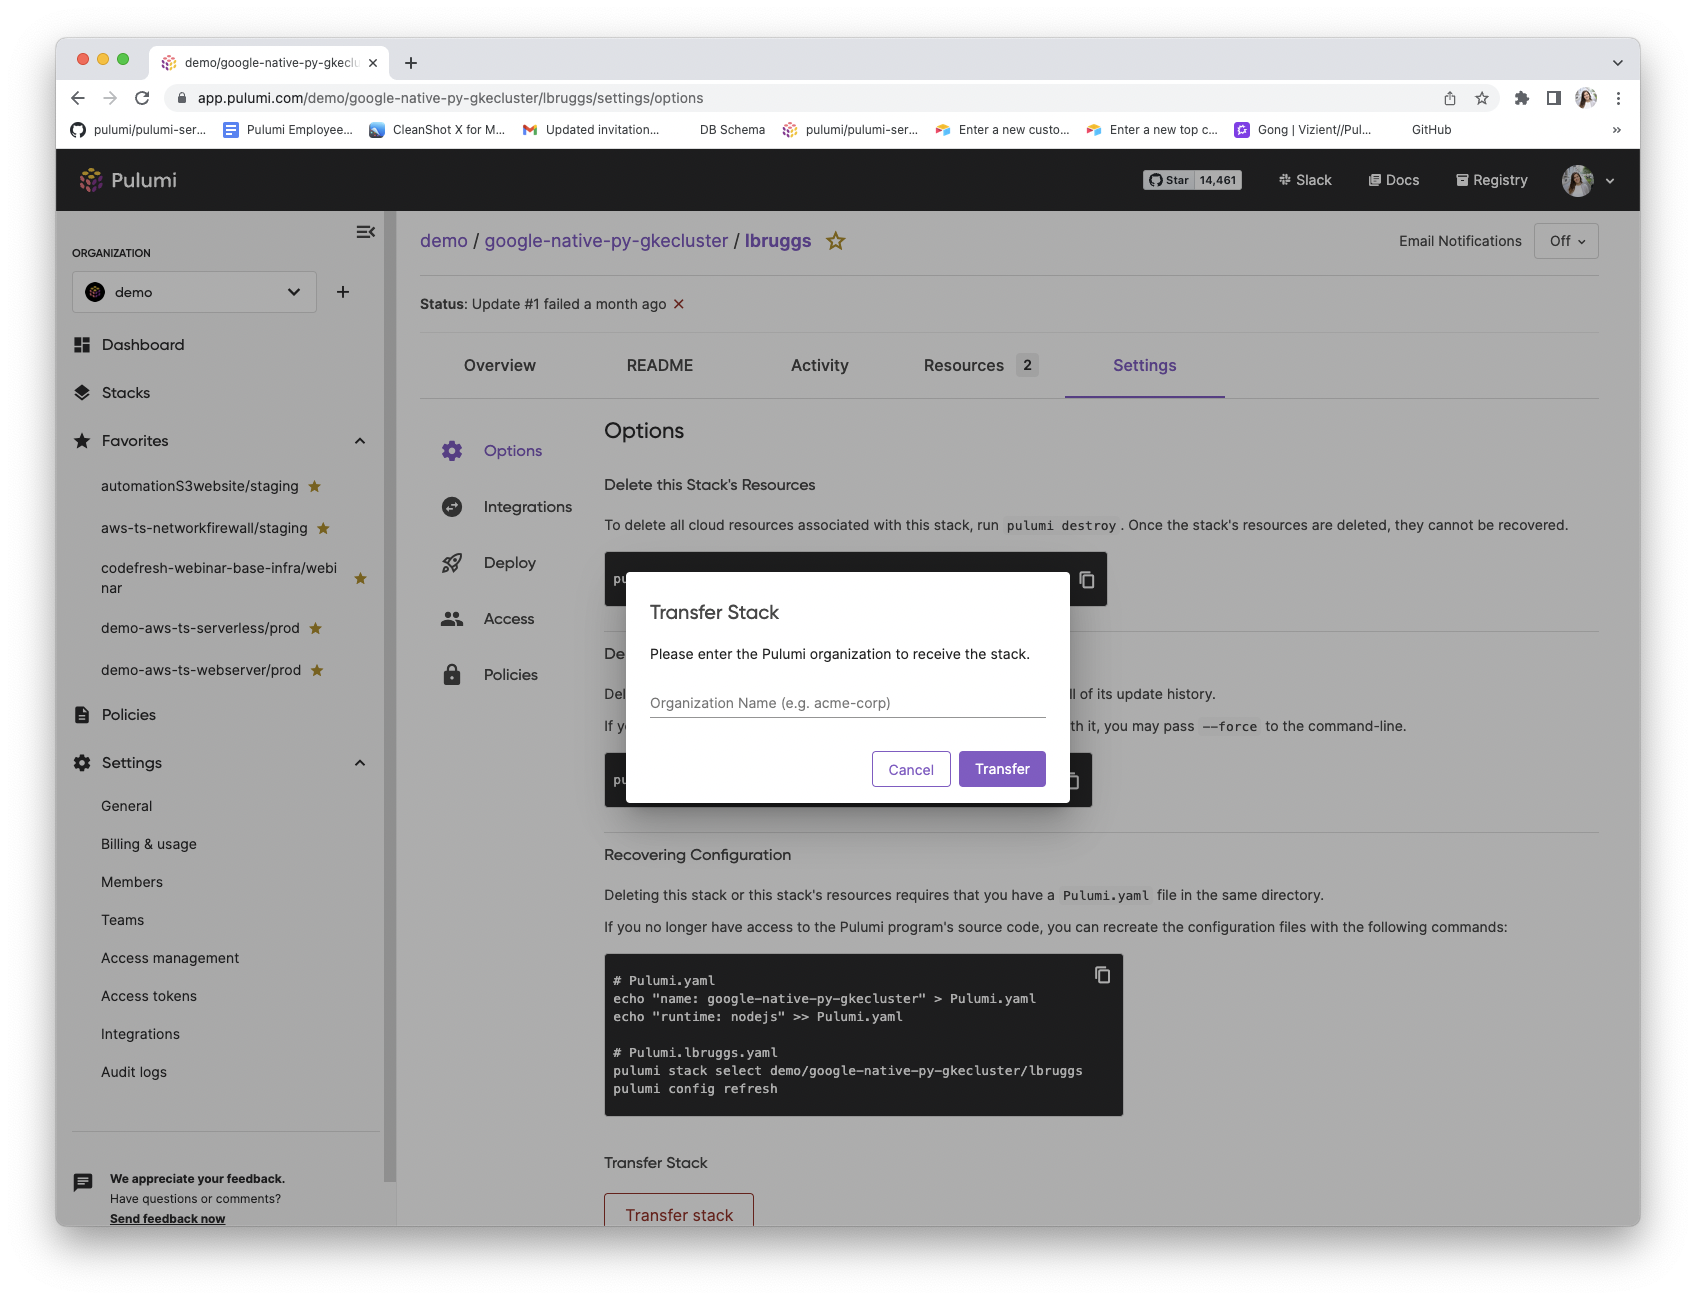
Task: Bookmark this page with star icon
Action: pos(1482,98)
